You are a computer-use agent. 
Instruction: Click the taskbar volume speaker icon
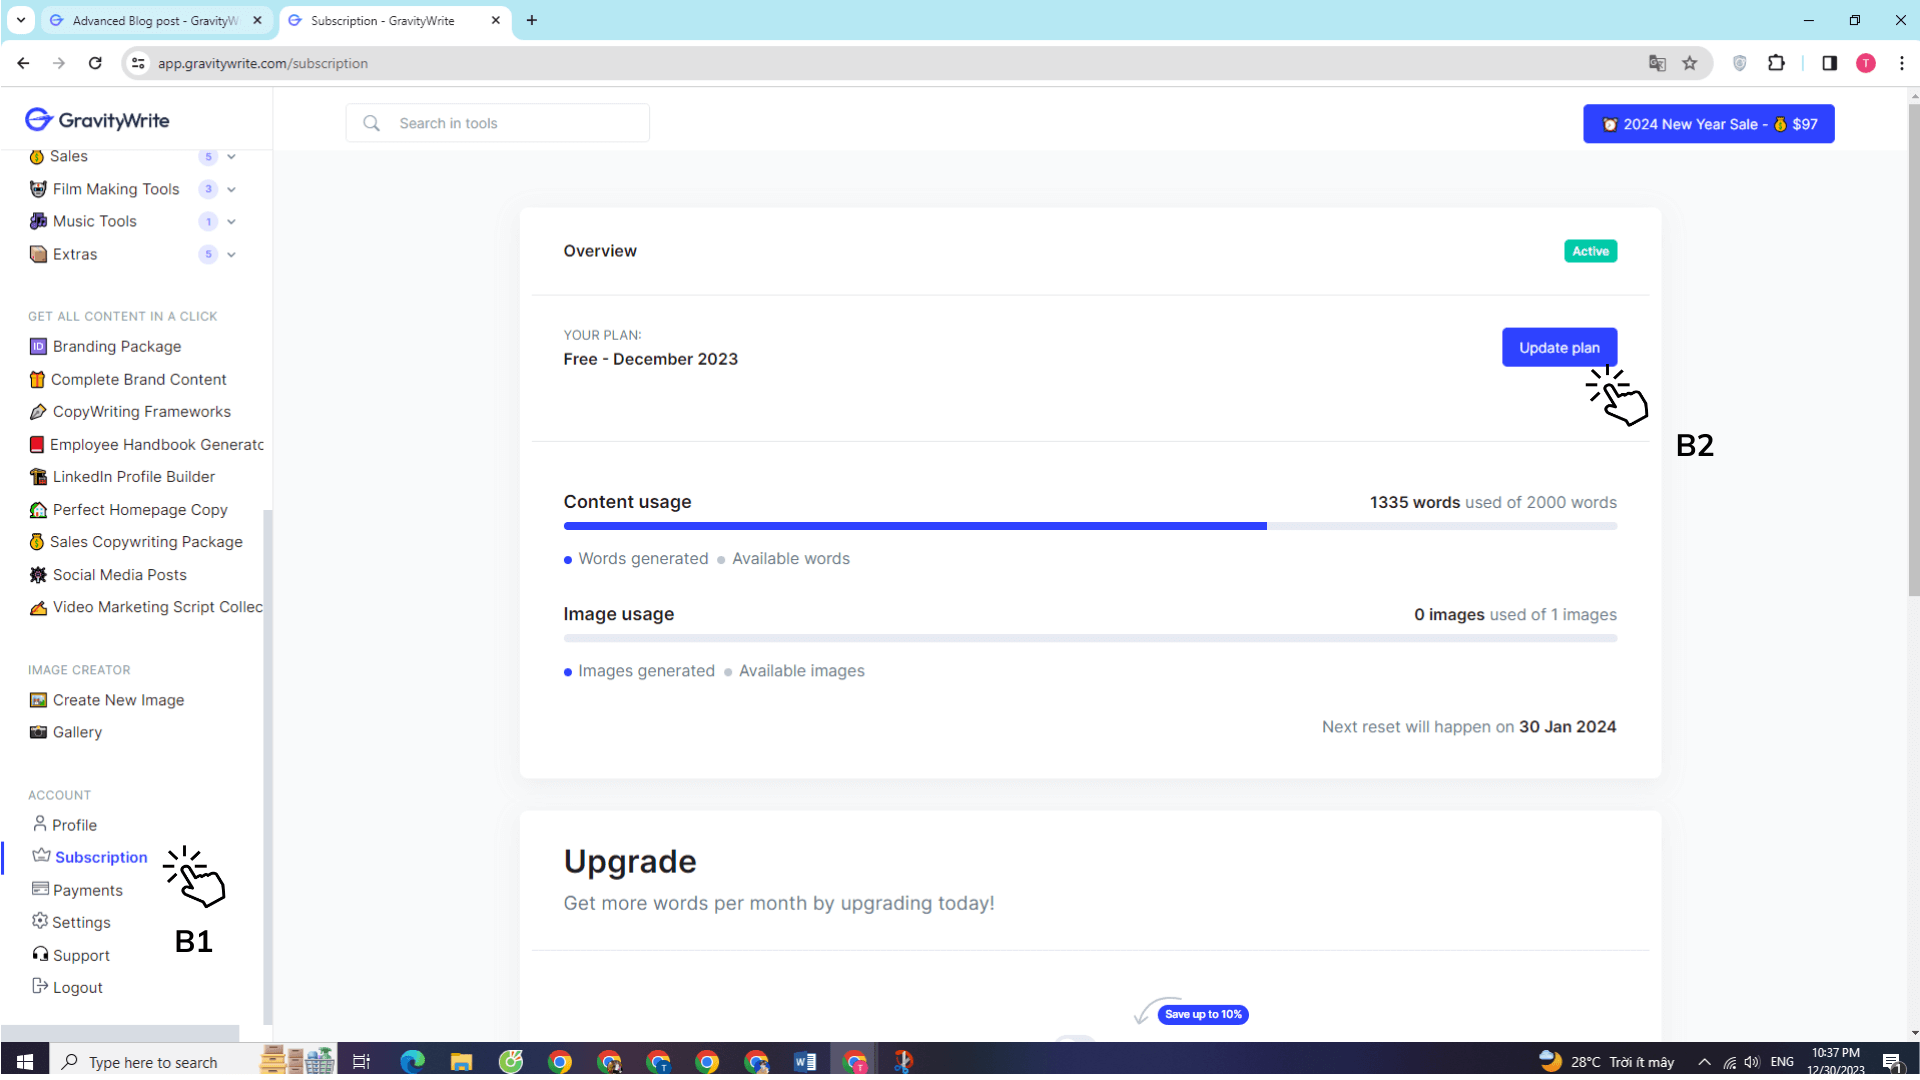pyautogui.click(x=1751, y=1062)
